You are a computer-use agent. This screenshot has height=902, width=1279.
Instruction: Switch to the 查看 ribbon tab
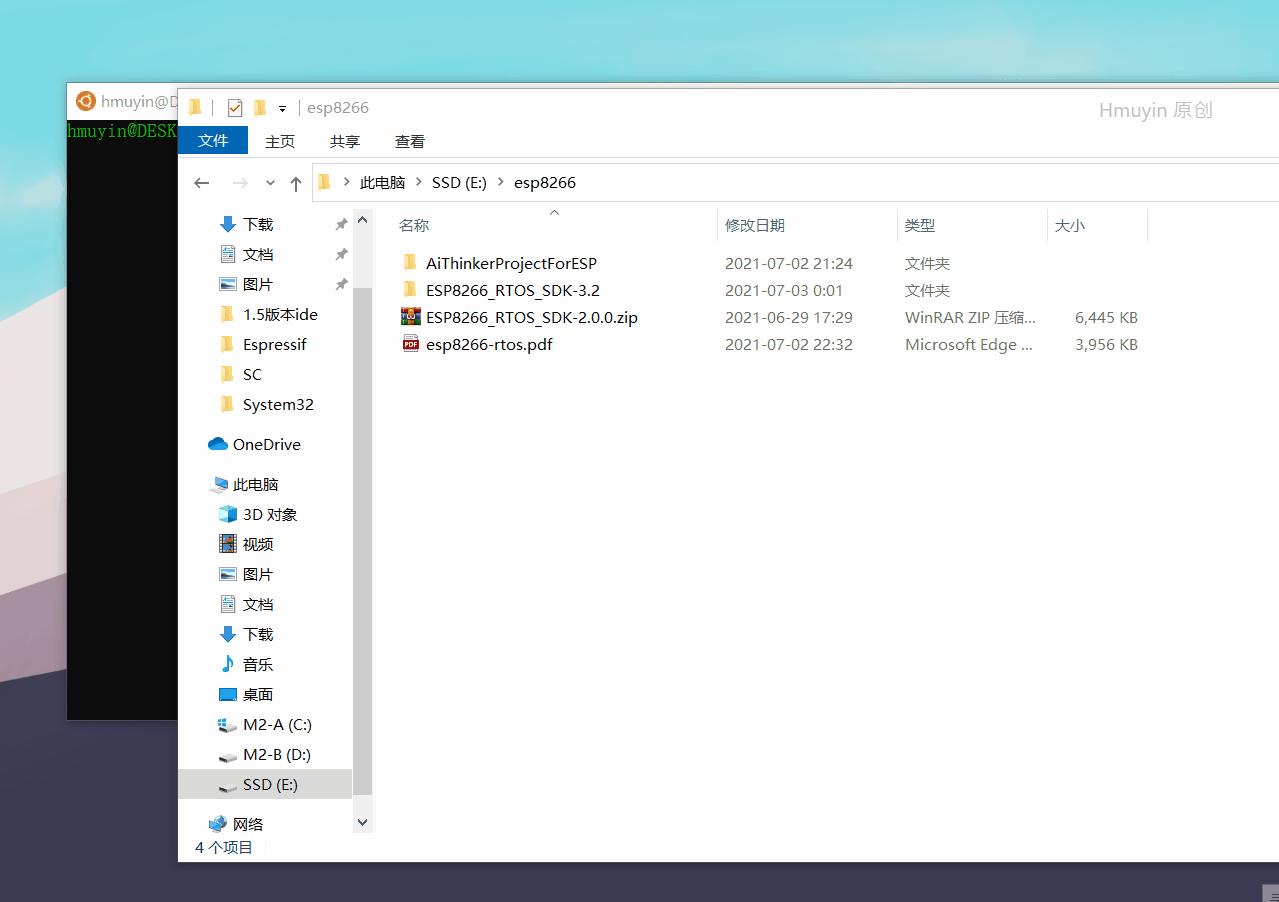(409, 140)
